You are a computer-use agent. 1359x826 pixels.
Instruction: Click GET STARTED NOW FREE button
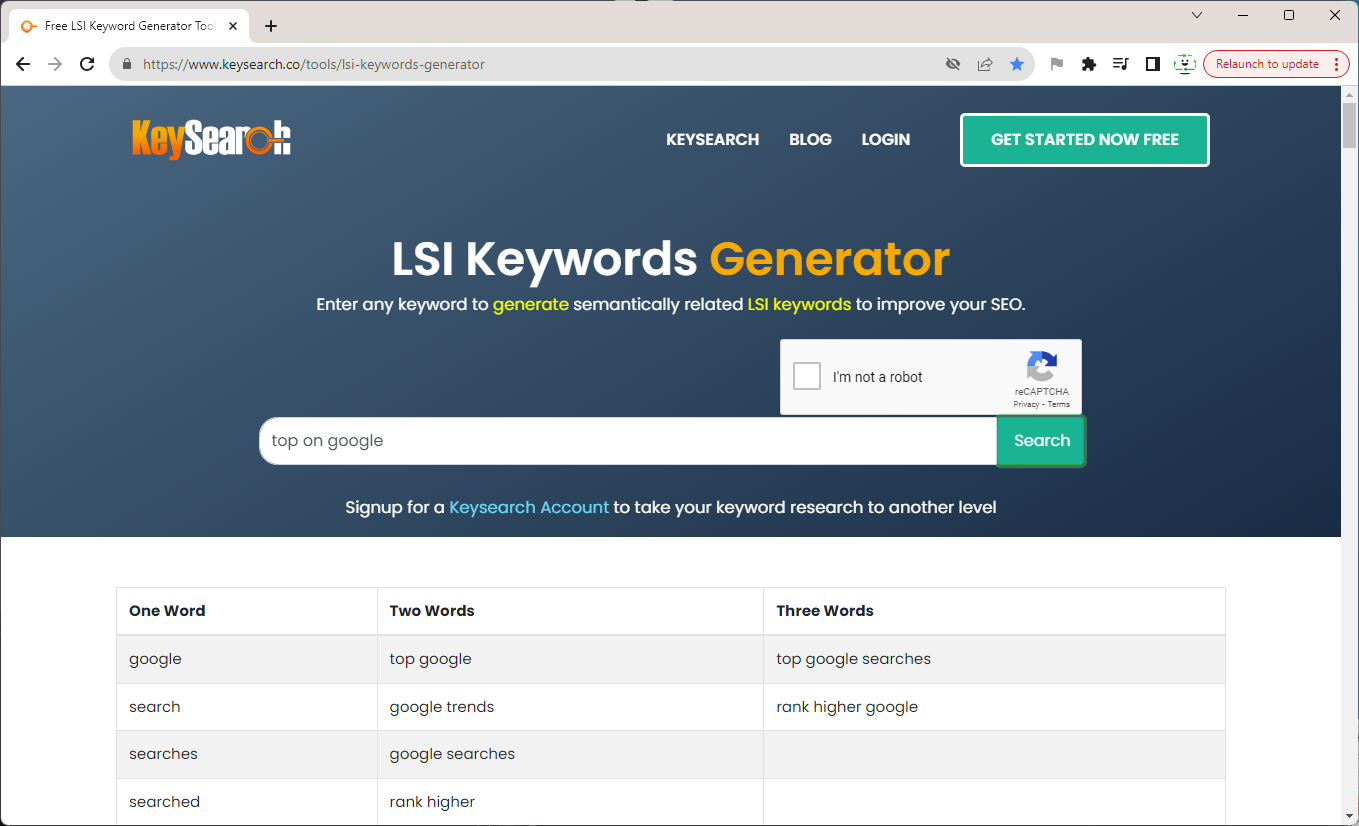[x=1085, y=140]
